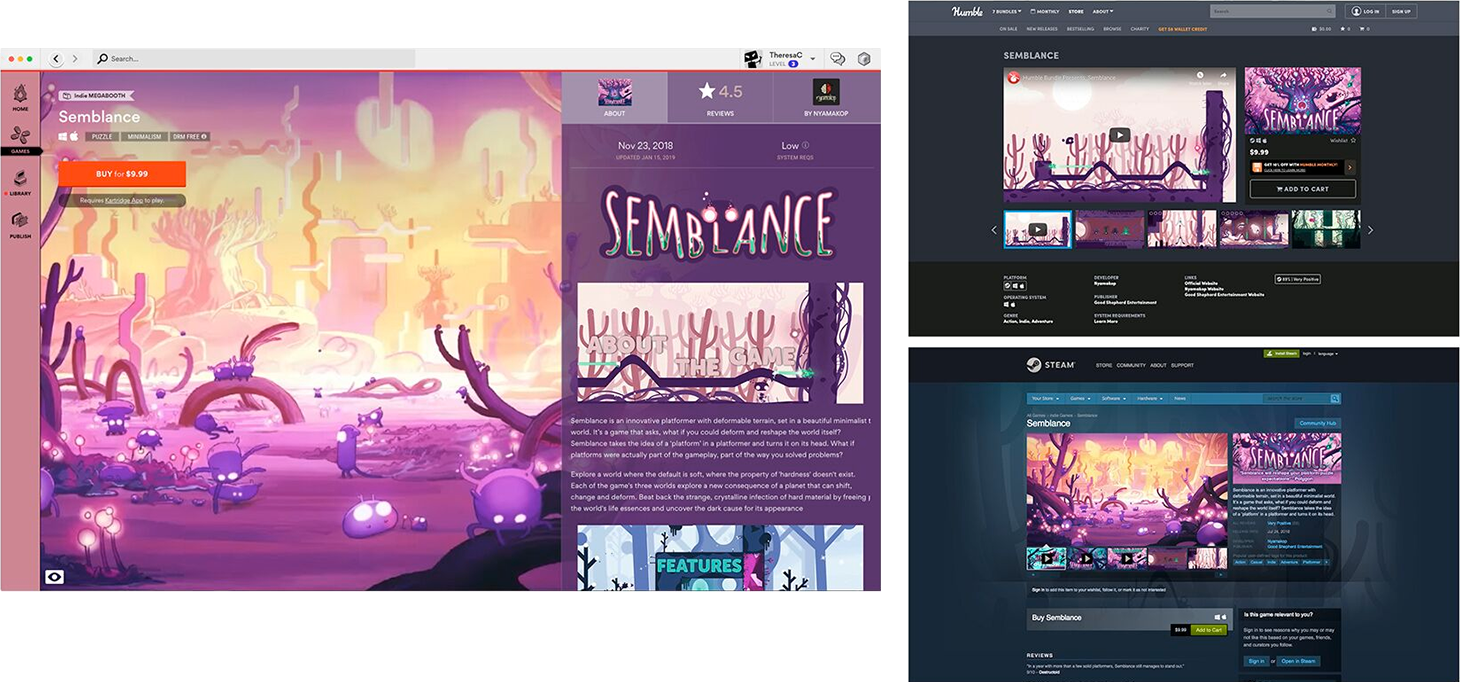Open the BY NYAMAKOP developer tab
Image resolution: width=1460 pixels, height=682 pixels.
pyautogui.click(x=826, y=97)
